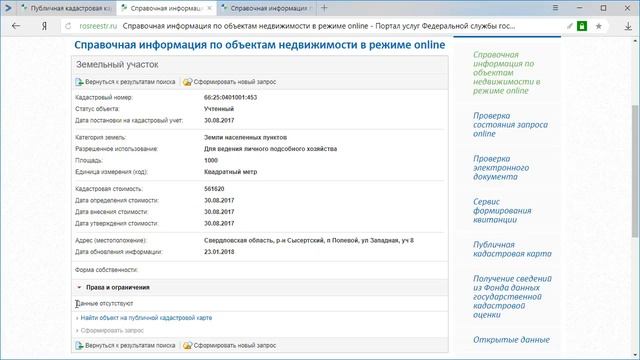Click the cadastral value 561620
The height and width of the screenshot is (360, 640).
coord(214,189)
